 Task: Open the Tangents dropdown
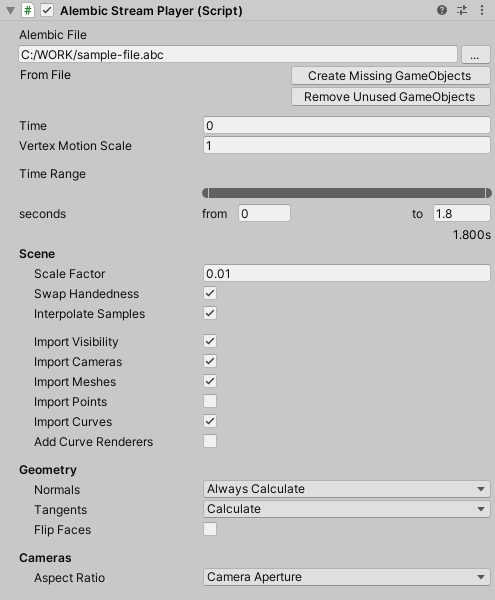point(347,509)
